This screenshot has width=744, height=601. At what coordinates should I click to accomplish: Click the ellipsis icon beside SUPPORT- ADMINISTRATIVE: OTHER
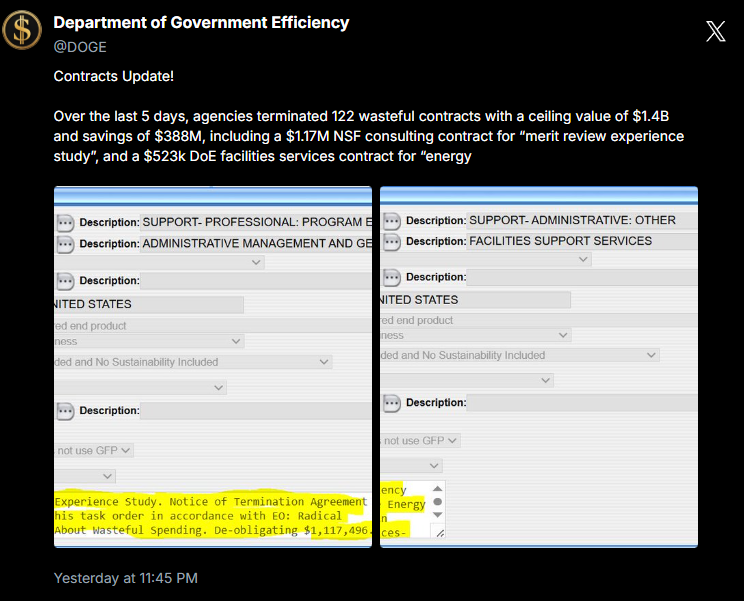(391, 221)
